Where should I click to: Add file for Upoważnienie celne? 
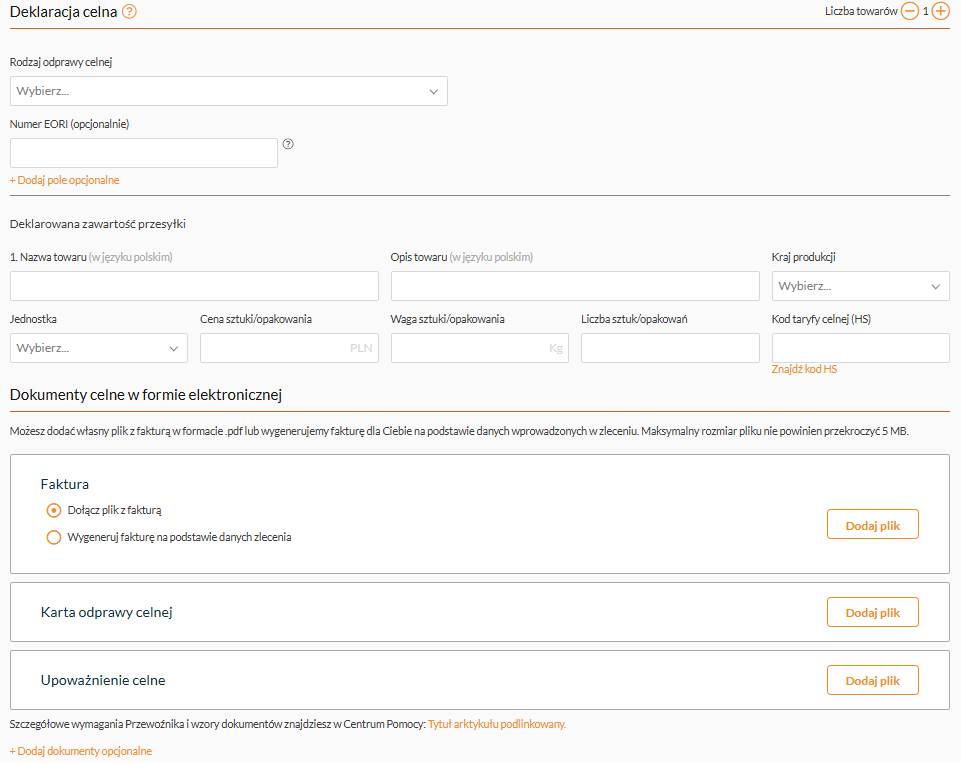point(872,680)
